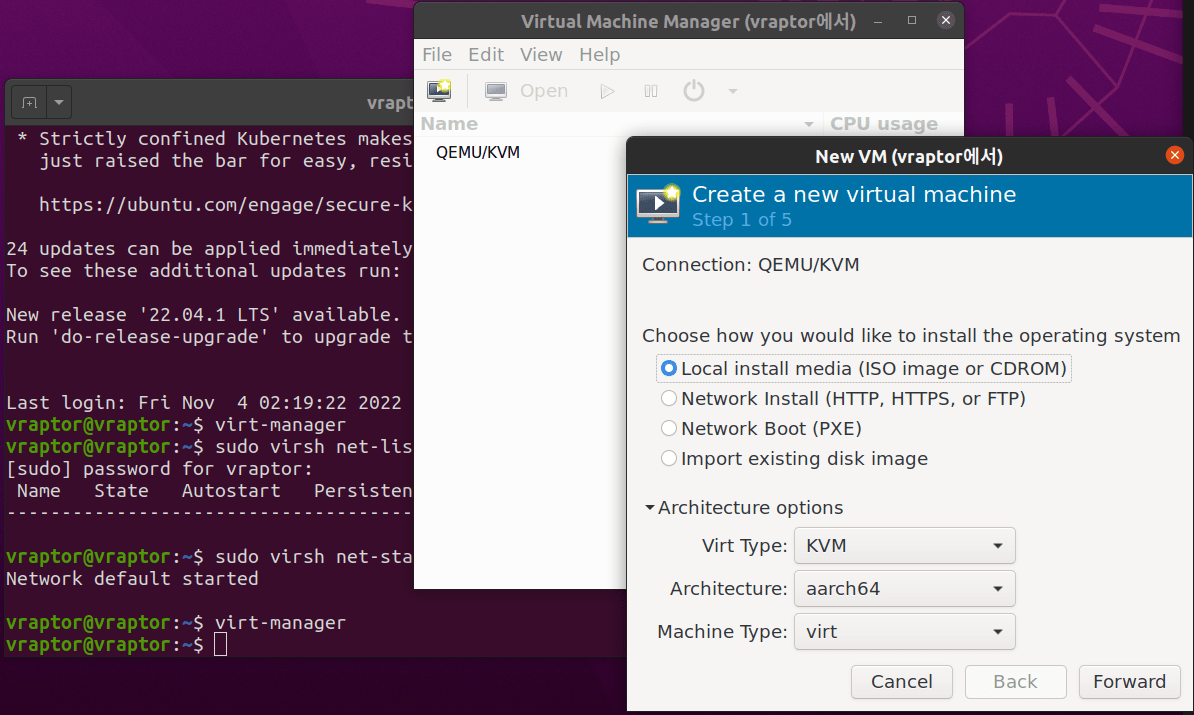
Task: Close the Virtual Machine Manager window
Action: (x=946, y=21)
